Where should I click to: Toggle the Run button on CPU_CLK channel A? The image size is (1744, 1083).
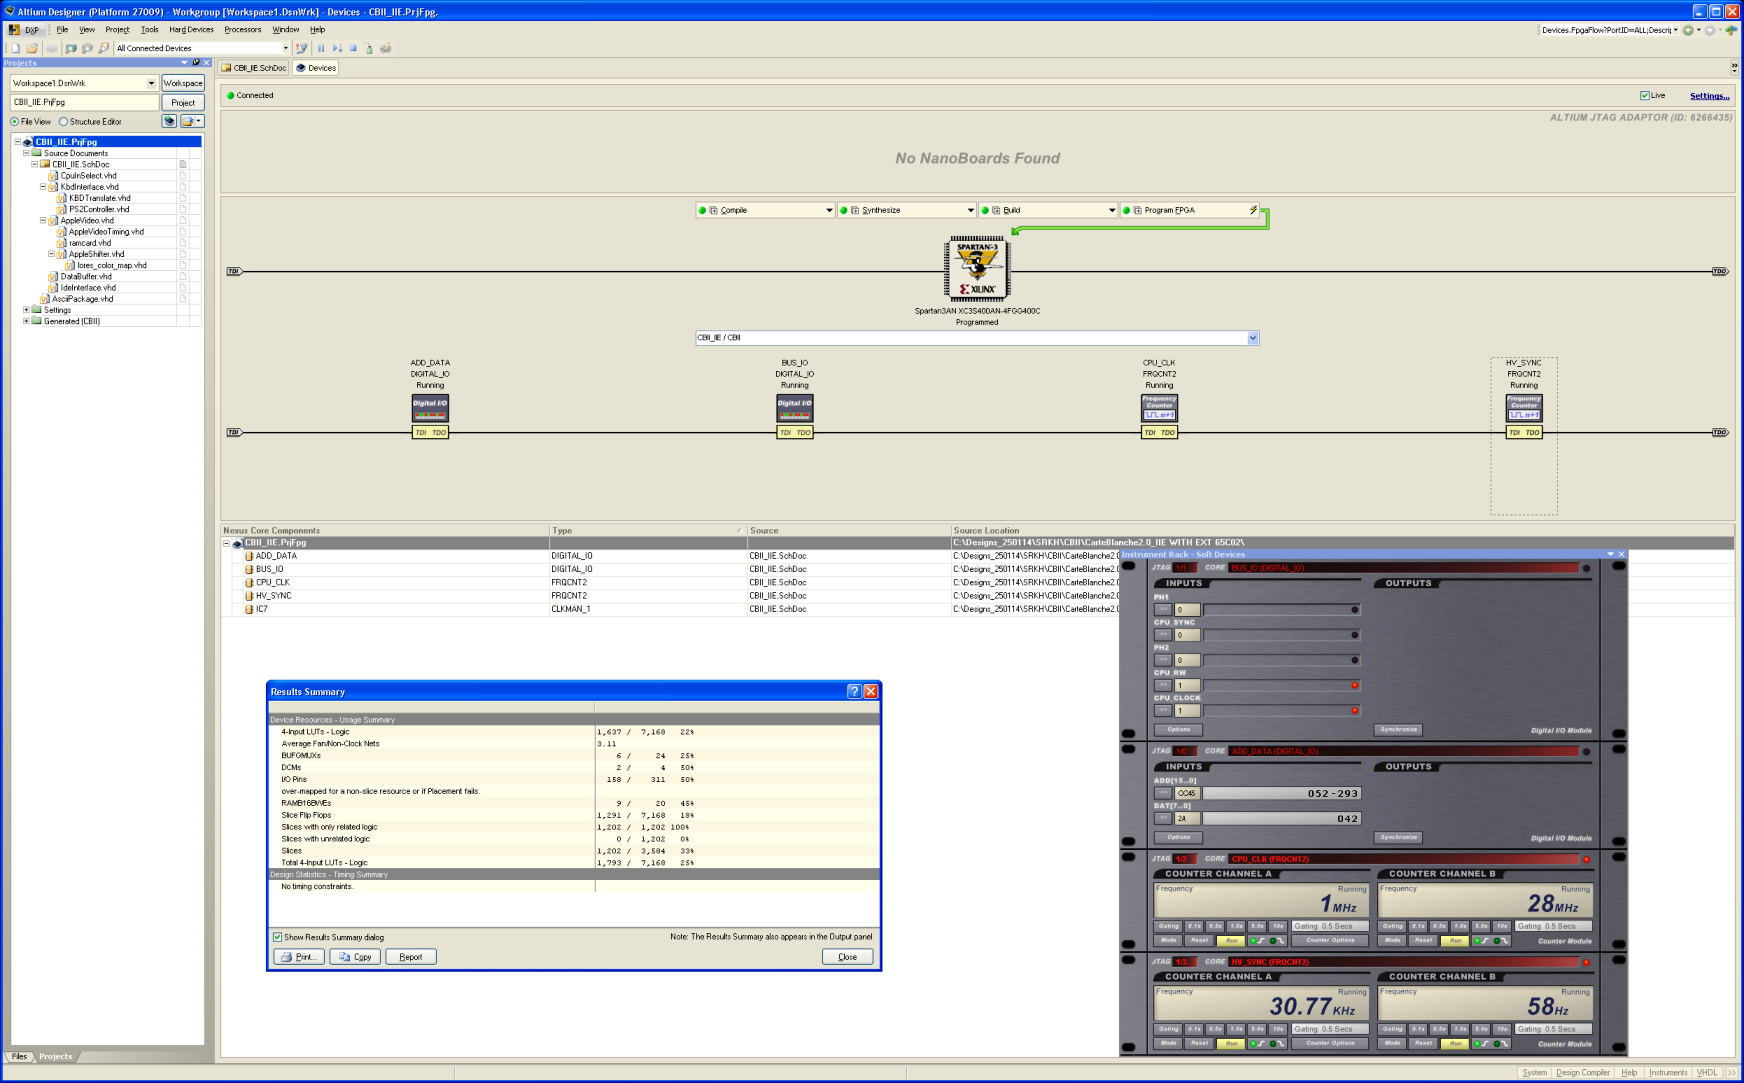pyautogui.click(x=1232, y=940)
